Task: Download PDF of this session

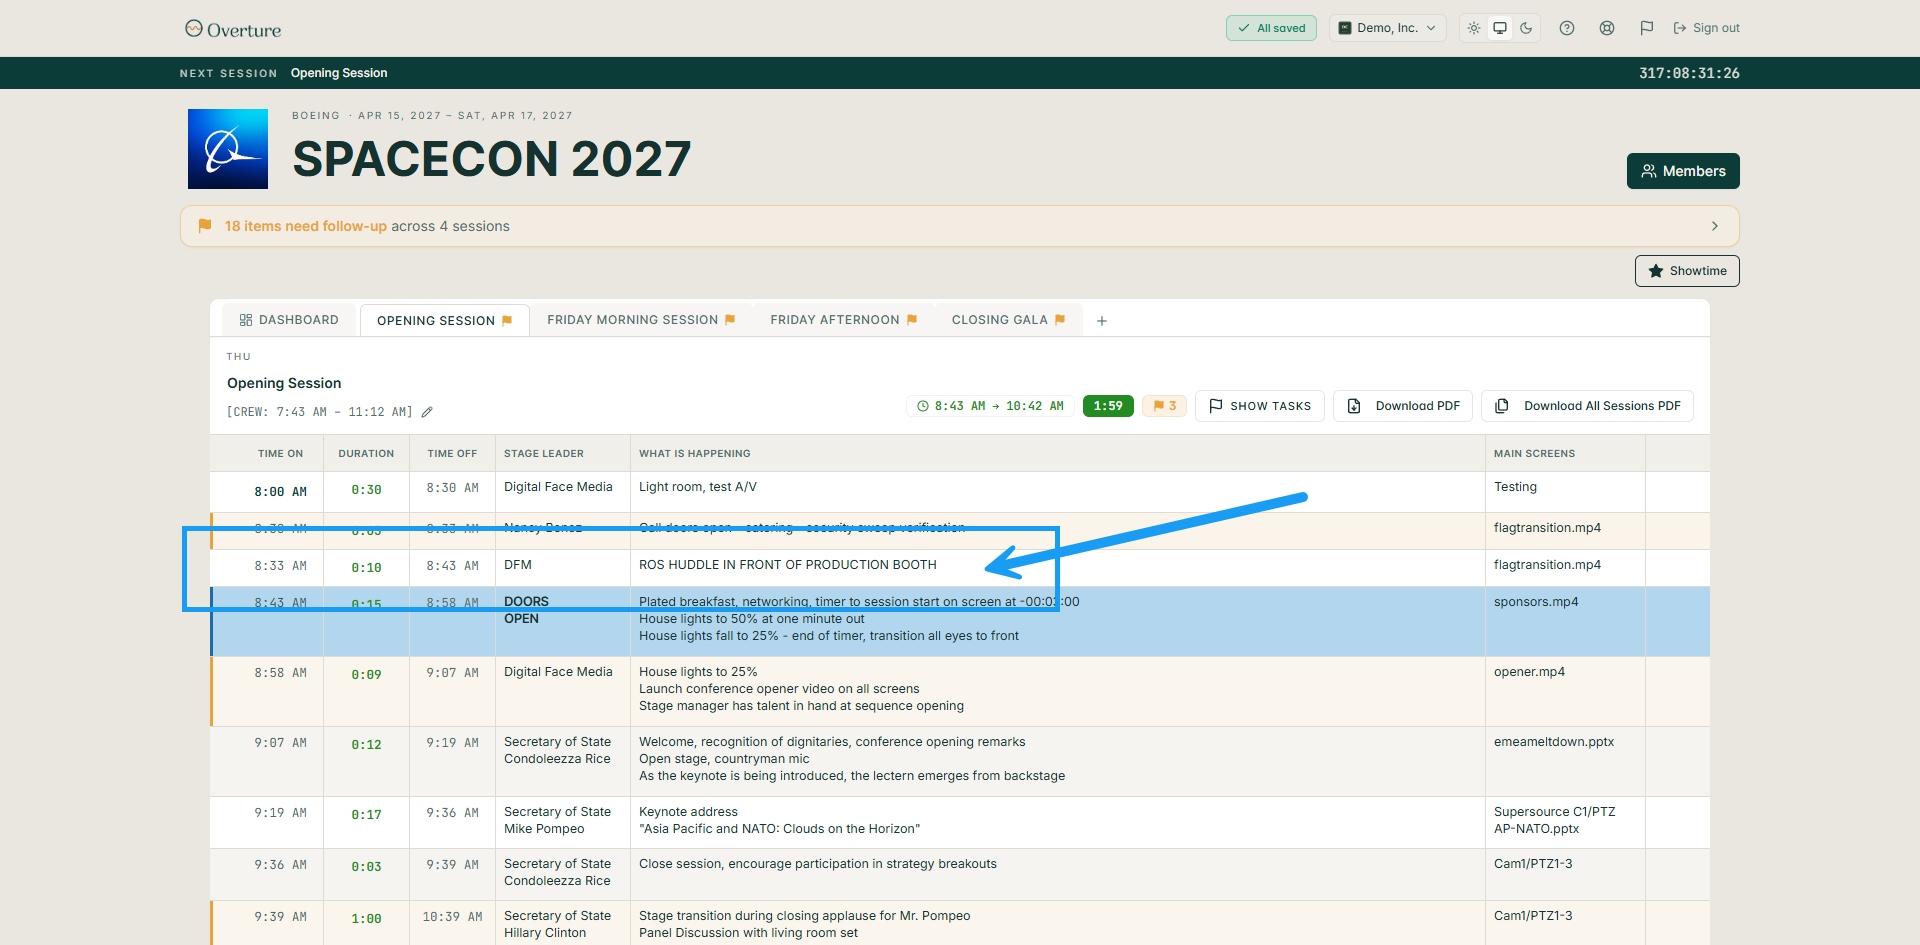Action: click(x=1403, y=406)
